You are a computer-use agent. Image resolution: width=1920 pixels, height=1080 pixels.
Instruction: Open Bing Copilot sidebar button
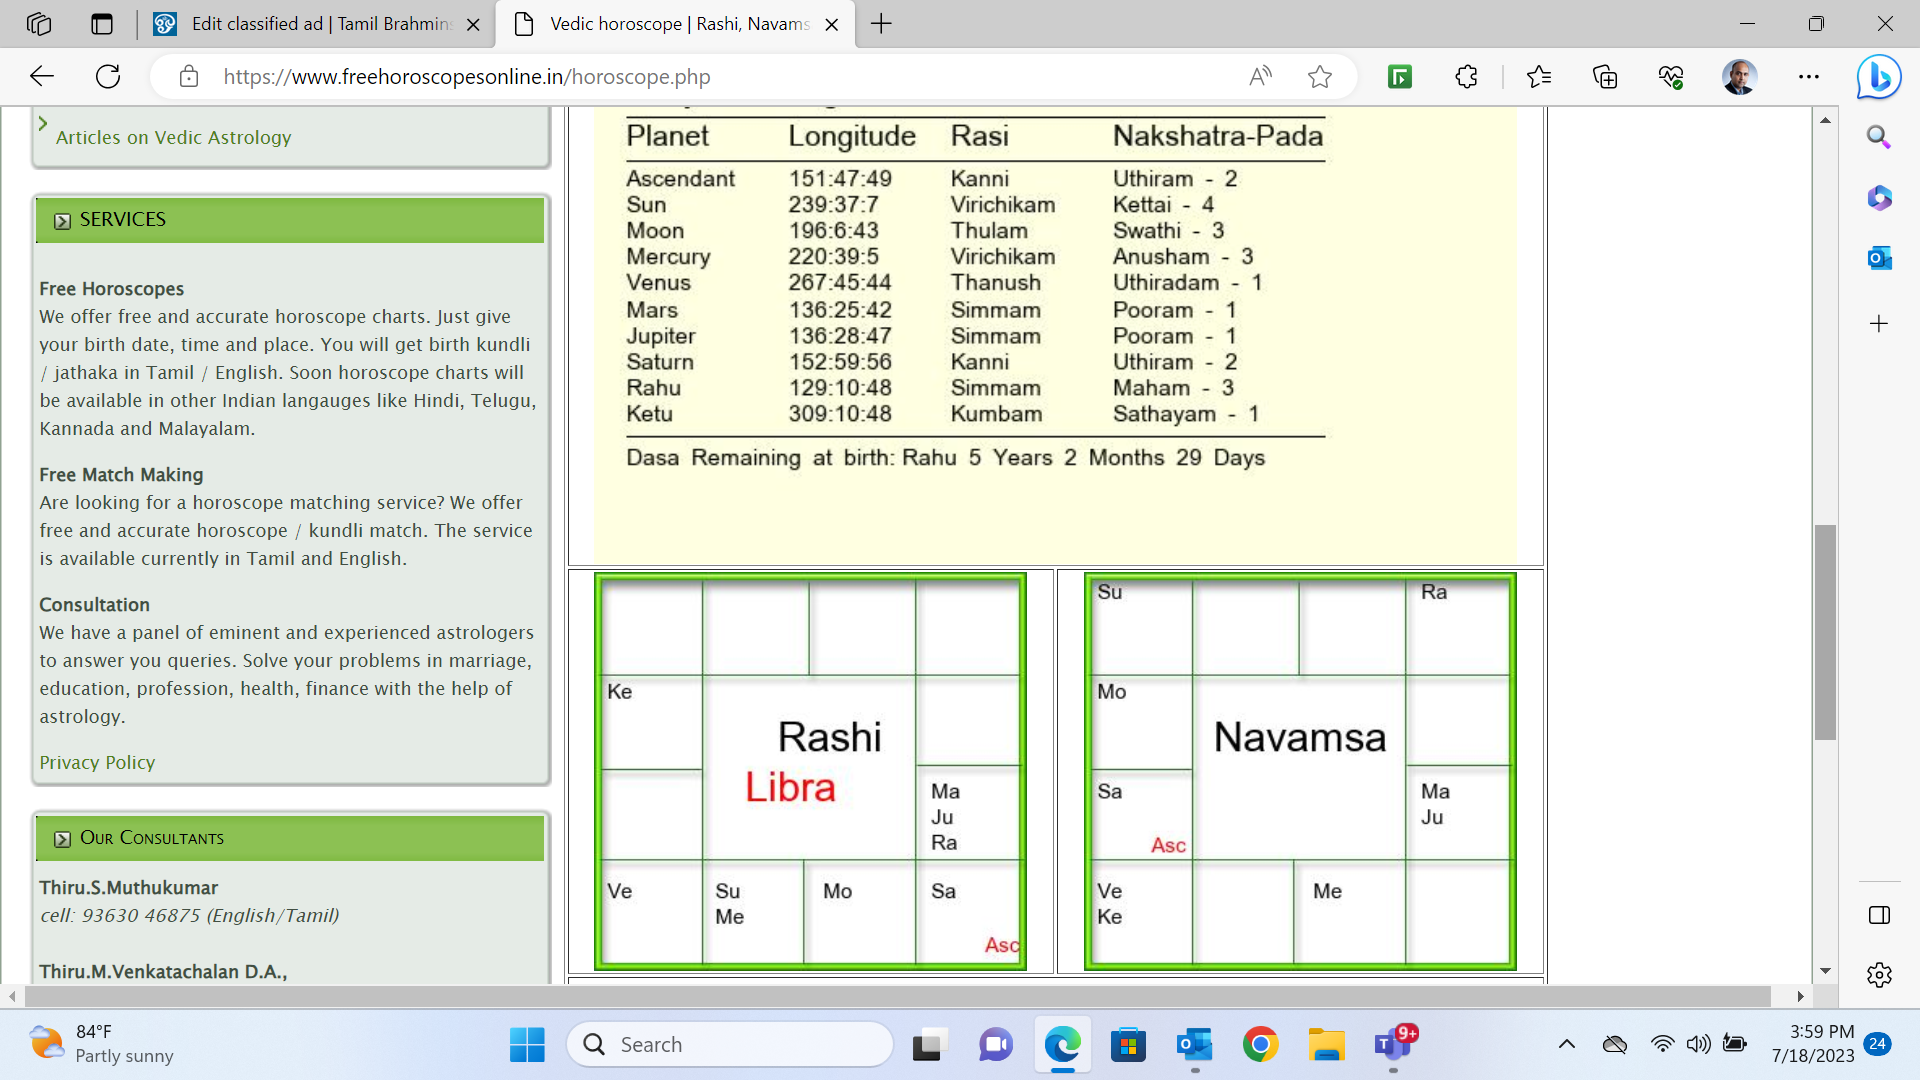point(1879,76)
